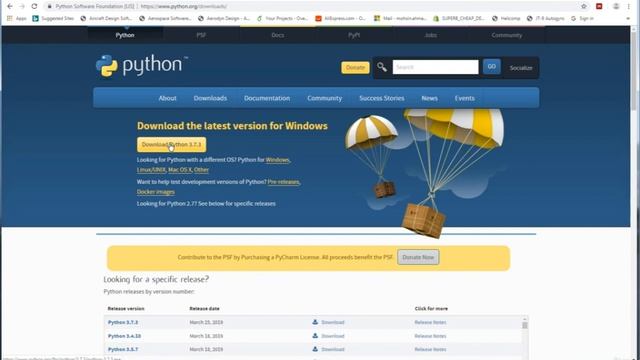Select the PyPI tab in the top site bar

tap(354, 35)
